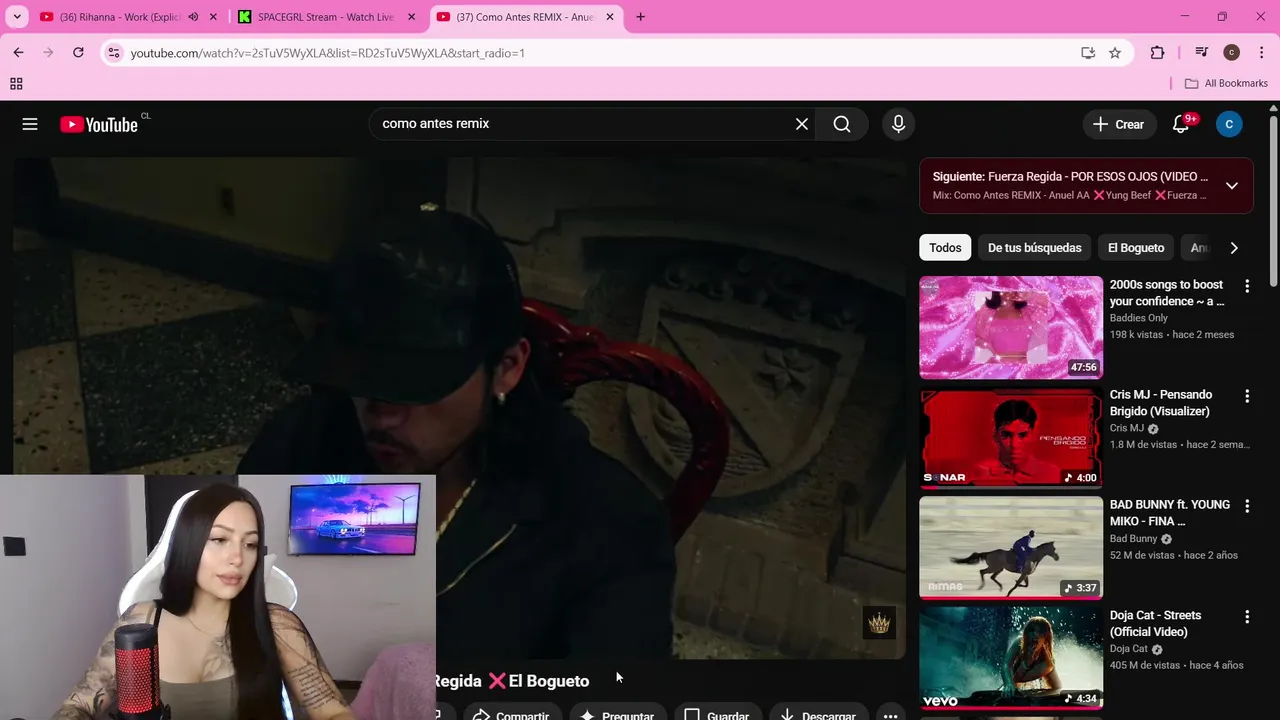1280x720 pixels.
Task: Click the Crear button
Action: coord(1118,124)
